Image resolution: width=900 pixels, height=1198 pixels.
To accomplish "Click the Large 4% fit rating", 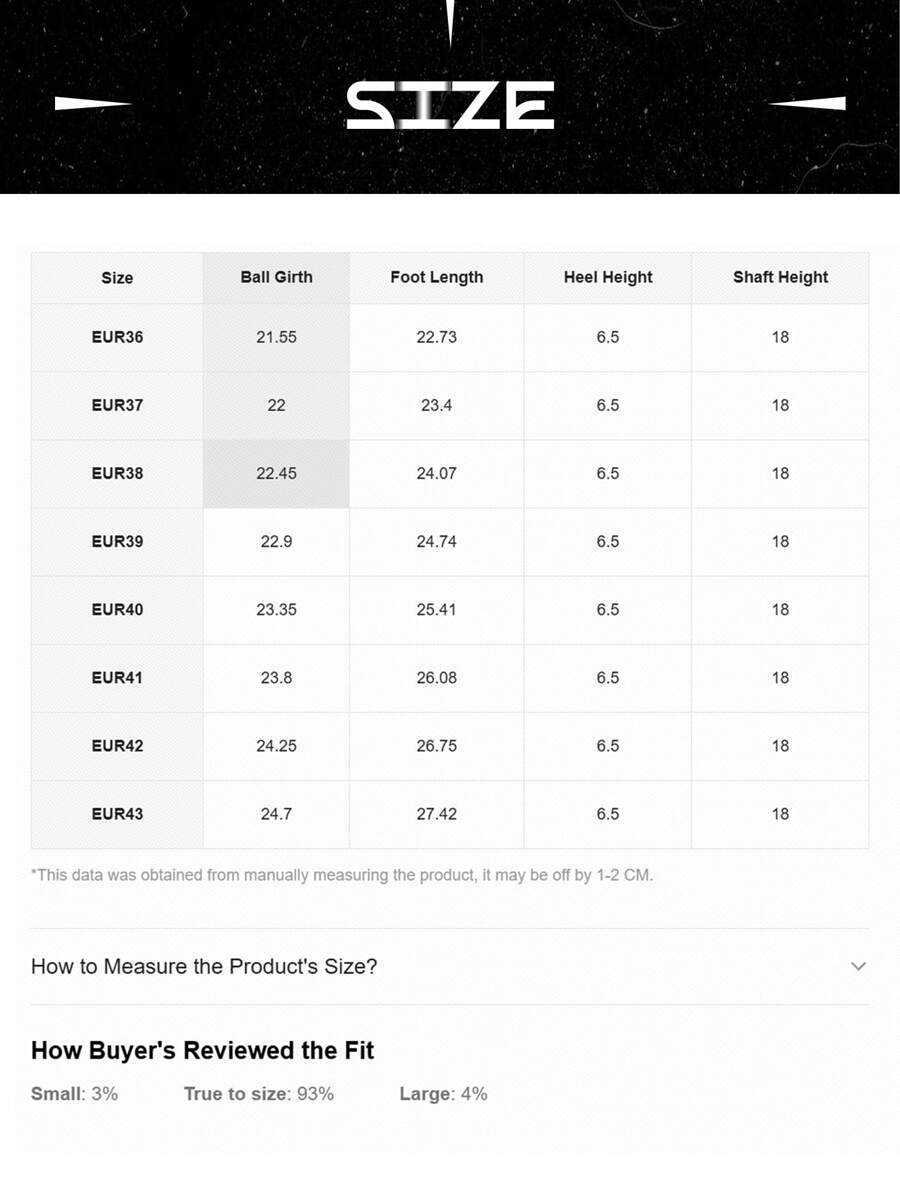I will (443, 1094).
